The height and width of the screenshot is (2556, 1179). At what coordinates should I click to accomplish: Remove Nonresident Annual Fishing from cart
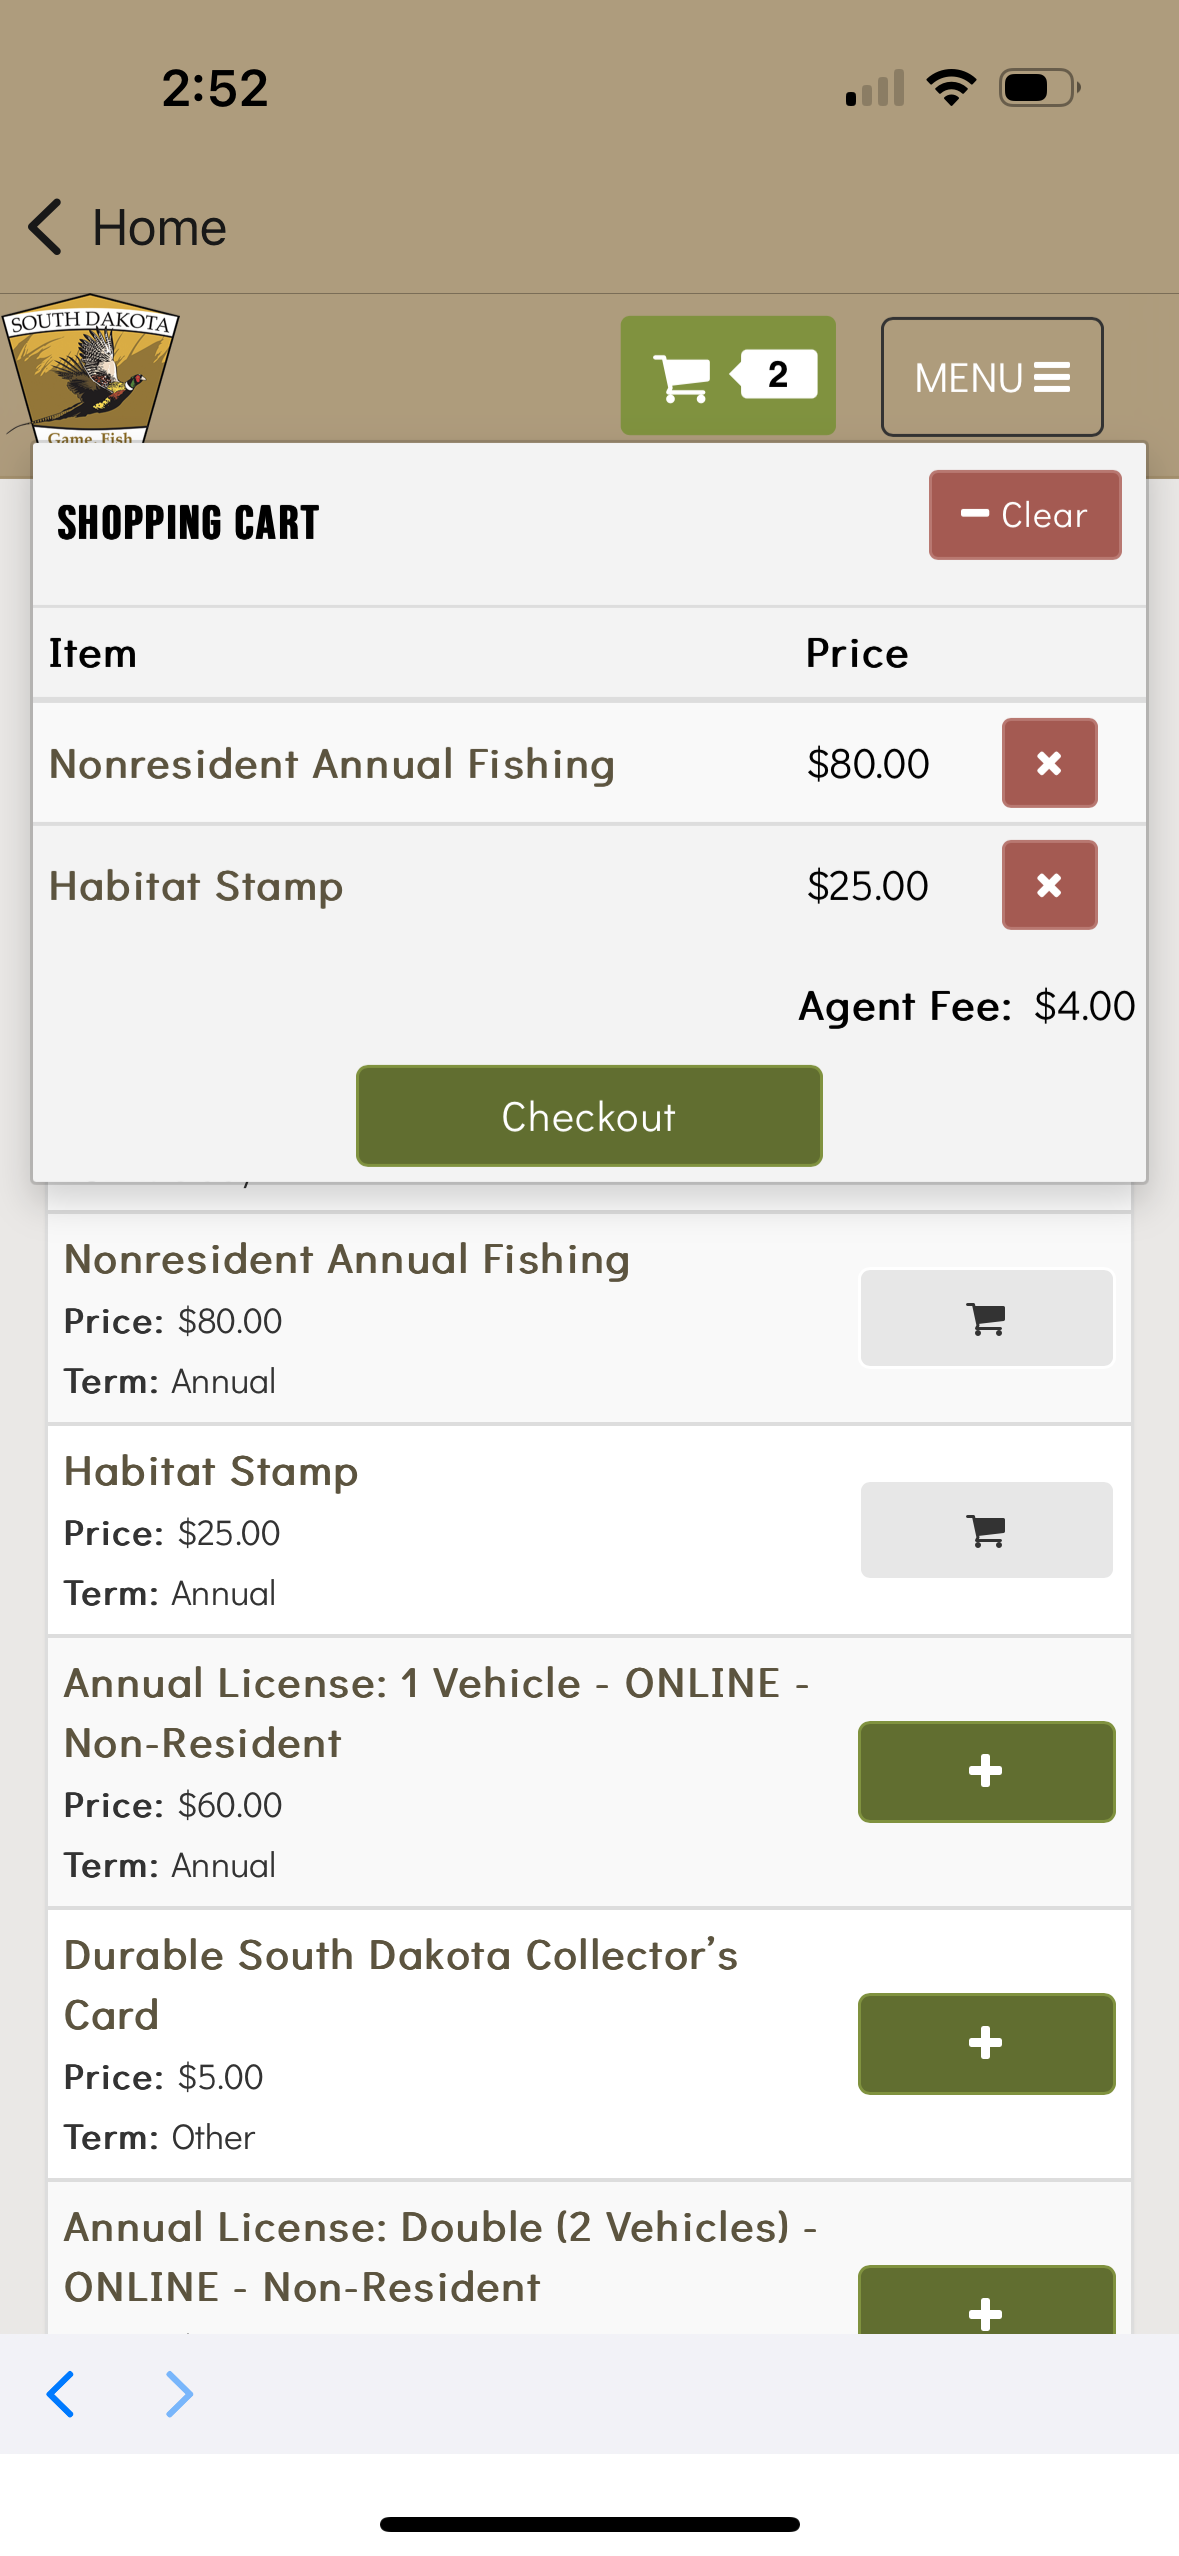click(1049, 763)
